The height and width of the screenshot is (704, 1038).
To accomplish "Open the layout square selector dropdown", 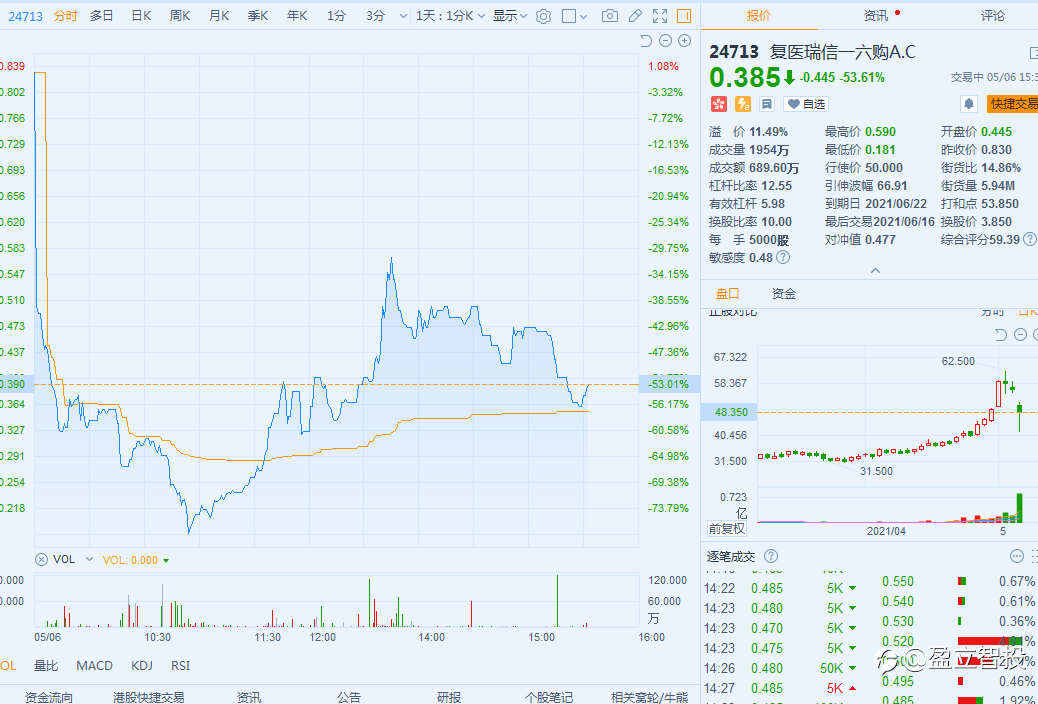I will tap(574, 17).
